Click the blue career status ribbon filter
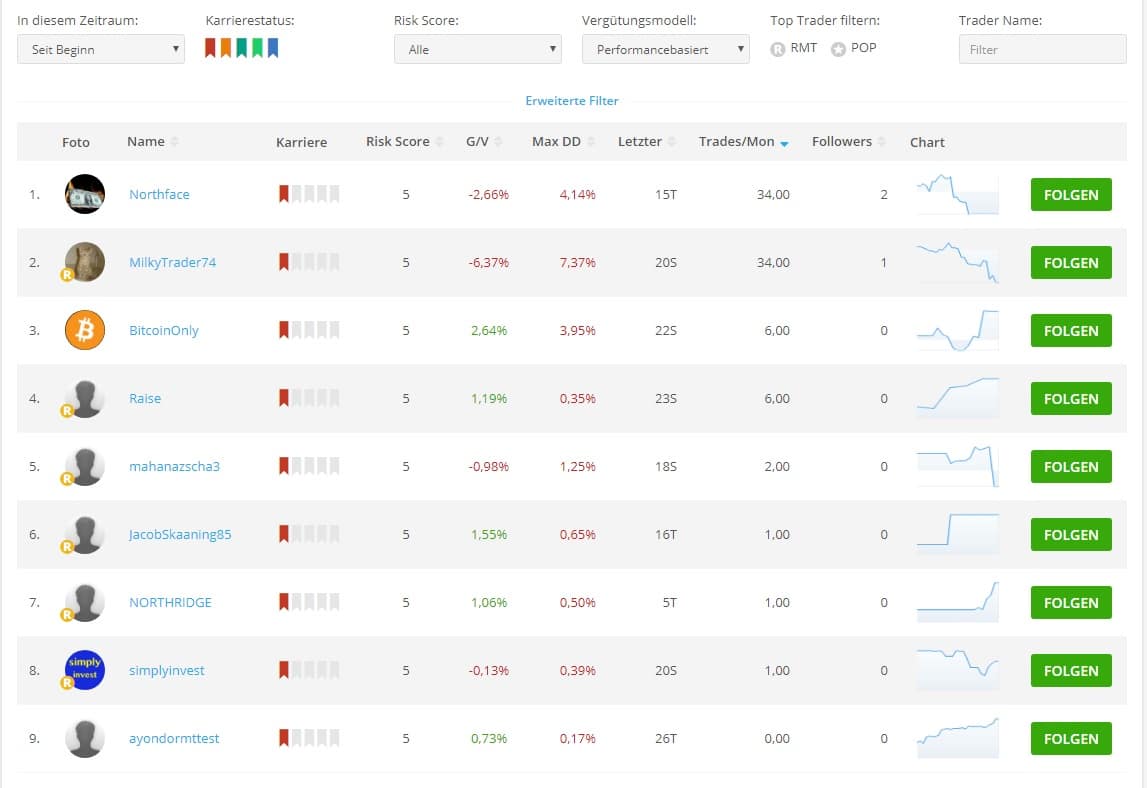 (273, 48)
